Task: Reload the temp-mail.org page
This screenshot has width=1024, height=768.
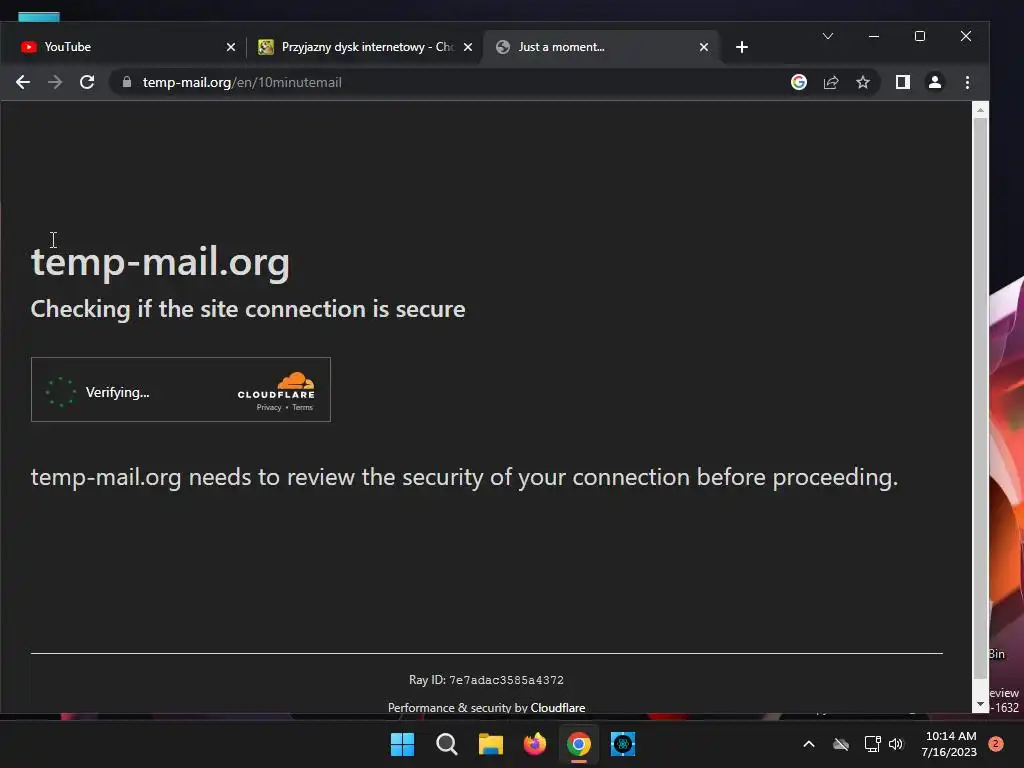Action: tap(87, 82)
